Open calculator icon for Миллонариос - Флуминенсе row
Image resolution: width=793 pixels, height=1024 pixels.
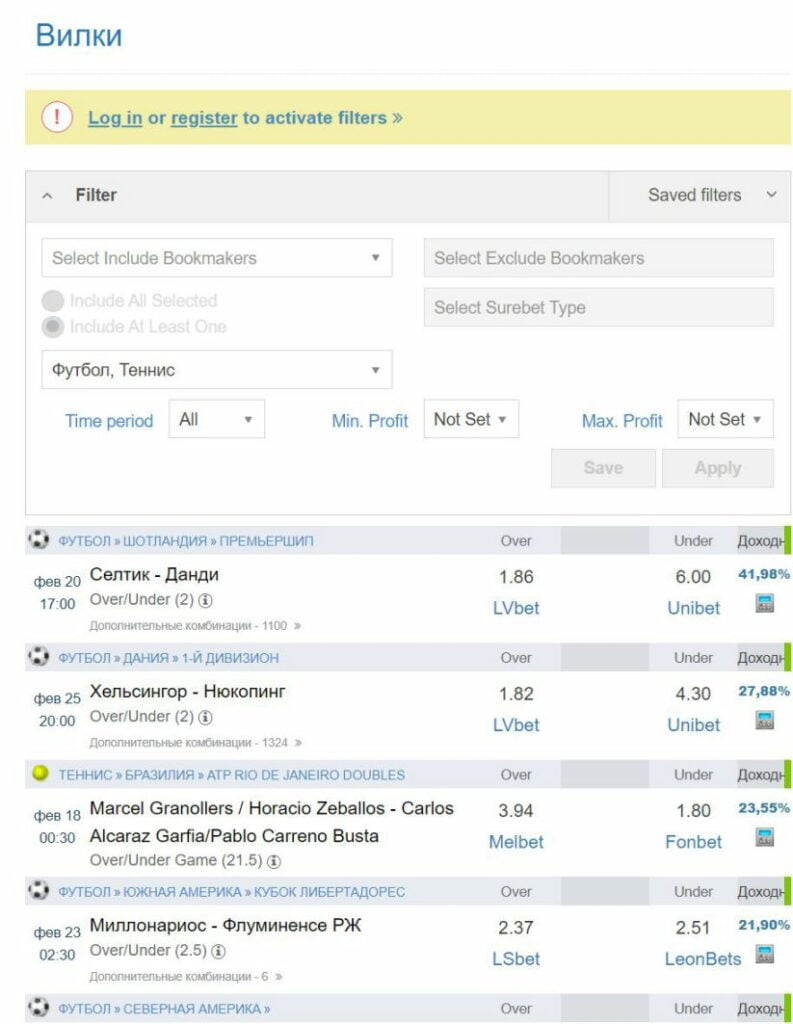(765, 954)
